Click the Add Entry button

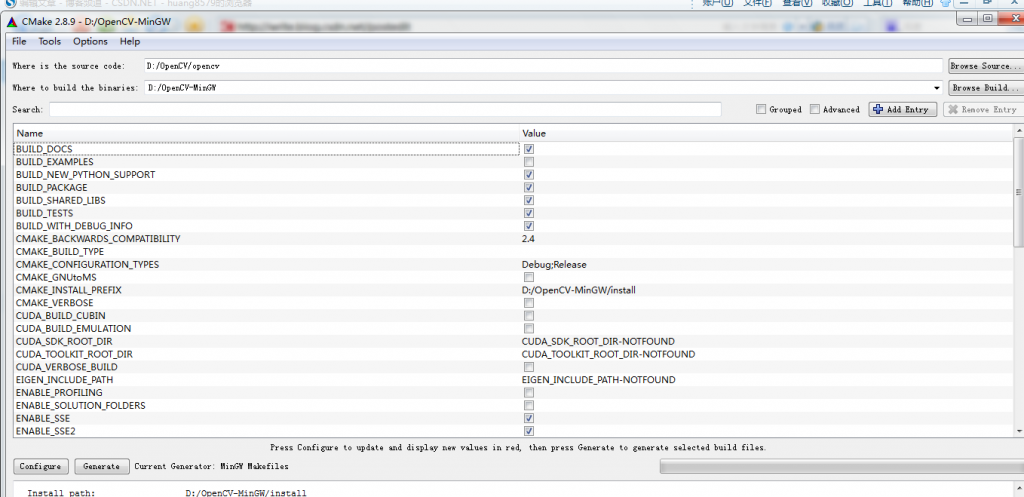click(903, 110)
